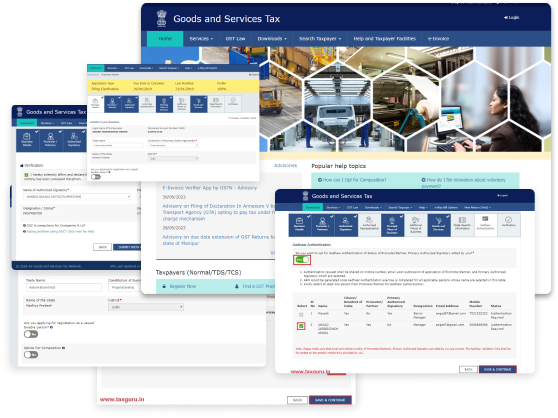Tick 'I hereby solemnly affirm' declaration checkbox
The width and height of the screenshot is (558, 418).
pyautogui.click(x=26, y=175)
